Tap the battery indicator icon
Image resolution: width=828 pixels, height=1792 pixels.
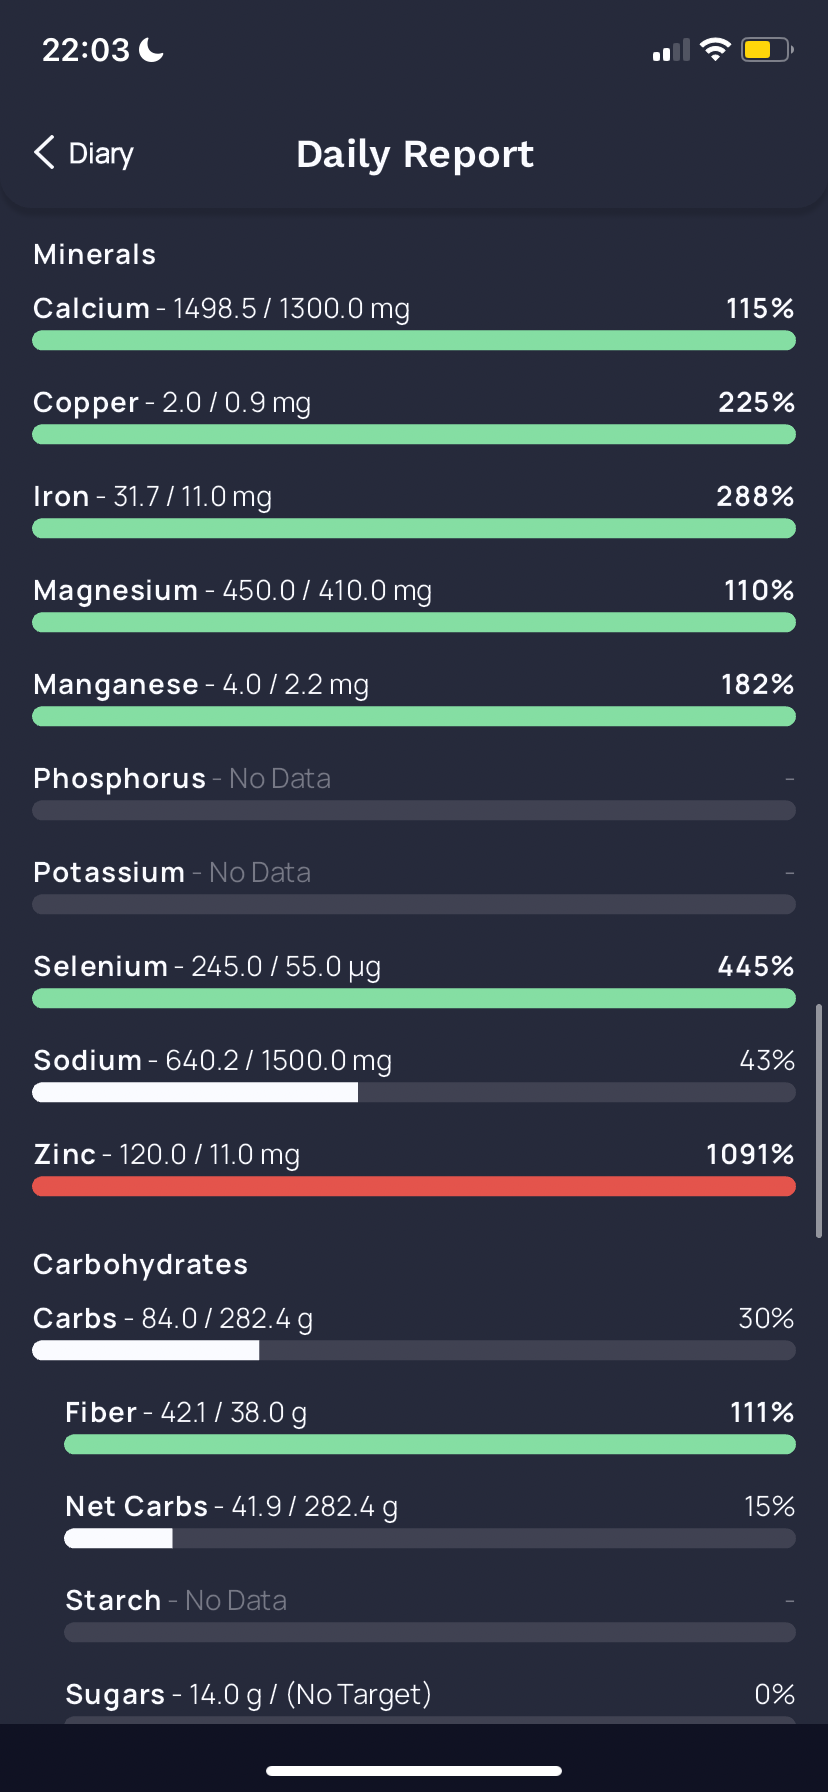pos(767,49)
